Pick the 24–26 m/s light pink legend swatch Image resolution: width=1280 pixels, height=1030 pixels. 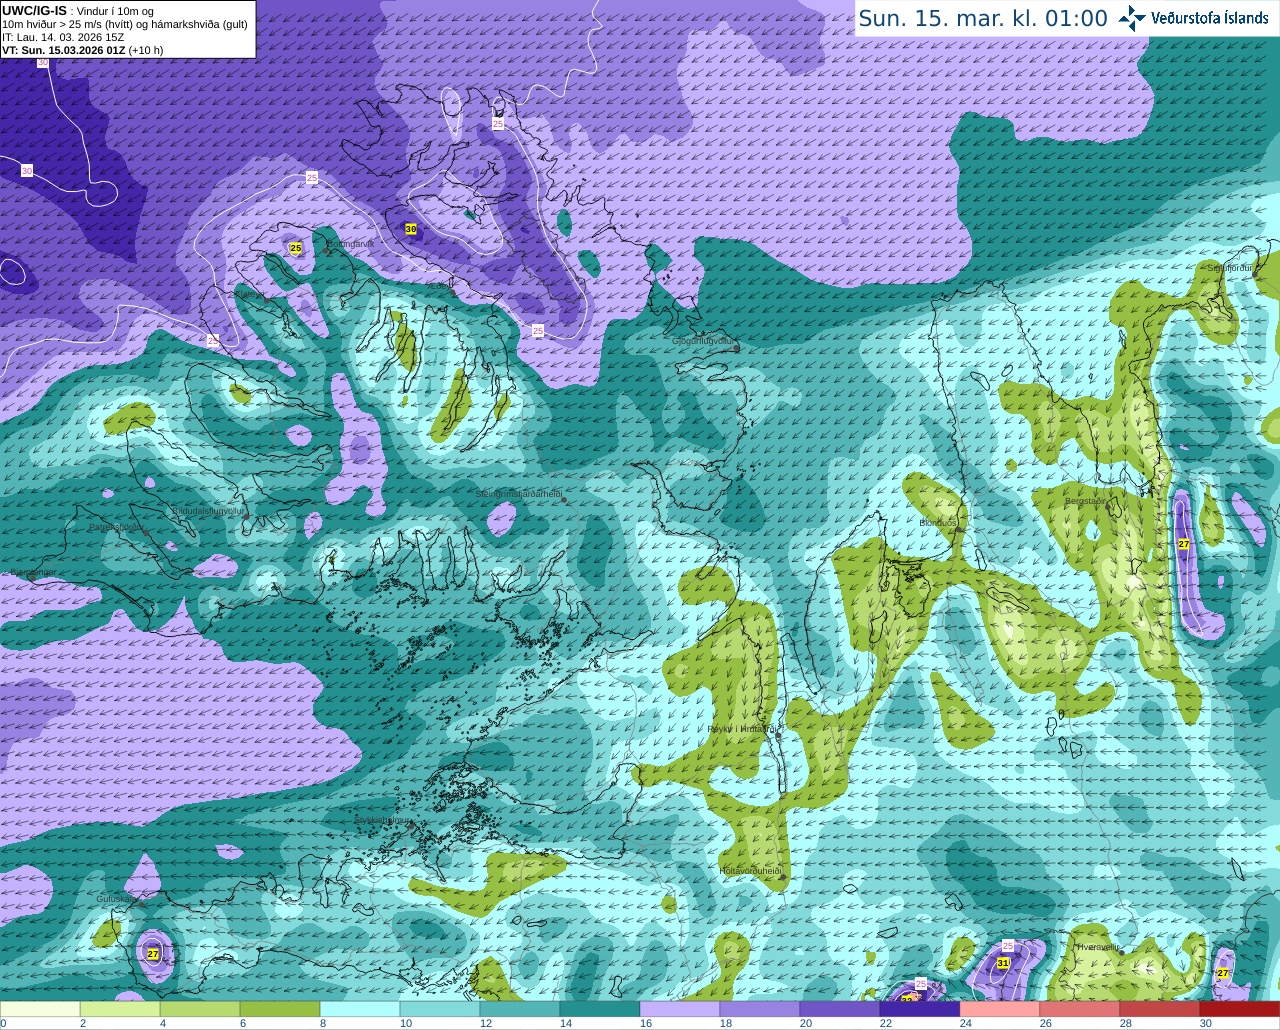1000,1008
